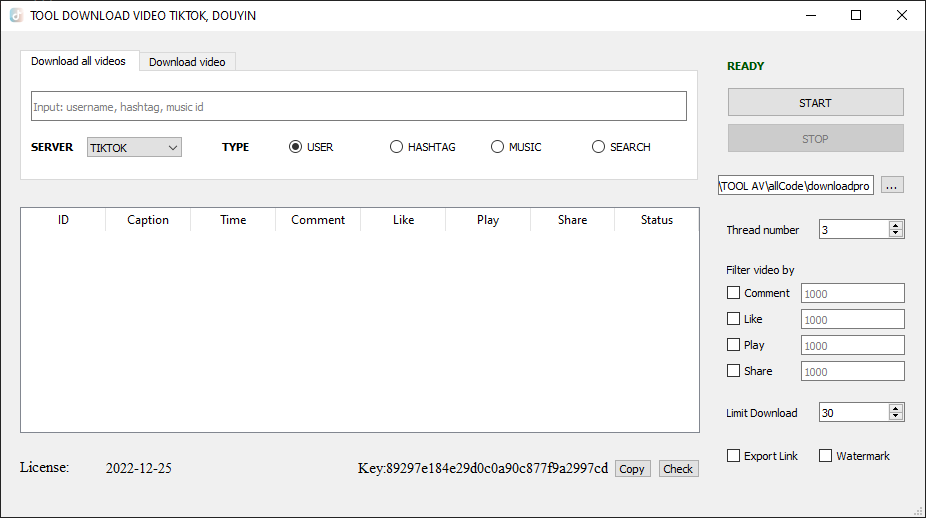Click the Like column header

(403, 220)
